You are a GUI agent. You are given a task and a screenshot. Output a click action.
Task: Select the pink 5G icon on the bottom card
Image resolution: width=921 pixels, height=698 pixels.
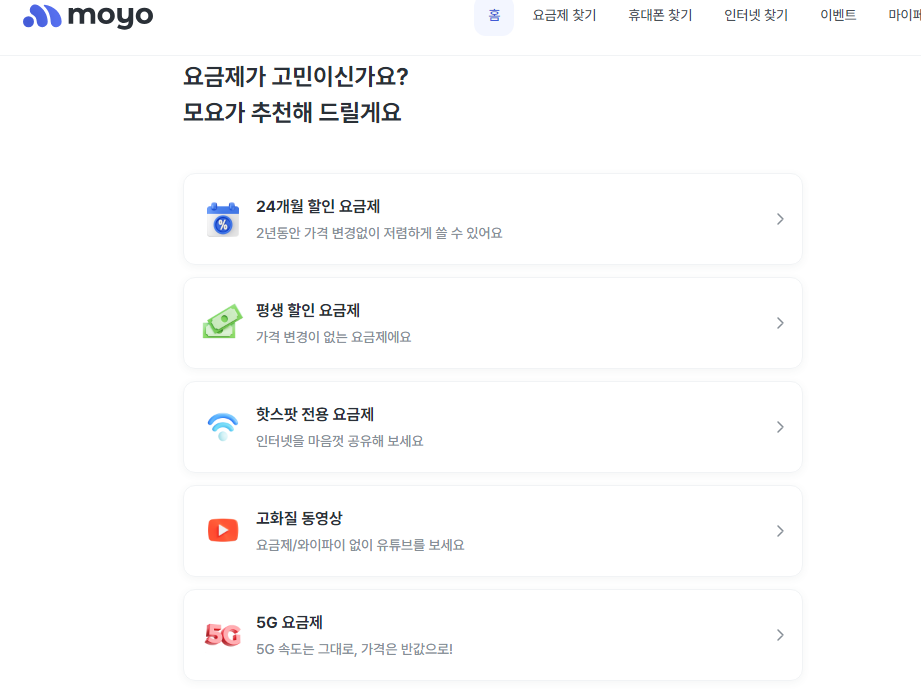click(x=223, y=634)
